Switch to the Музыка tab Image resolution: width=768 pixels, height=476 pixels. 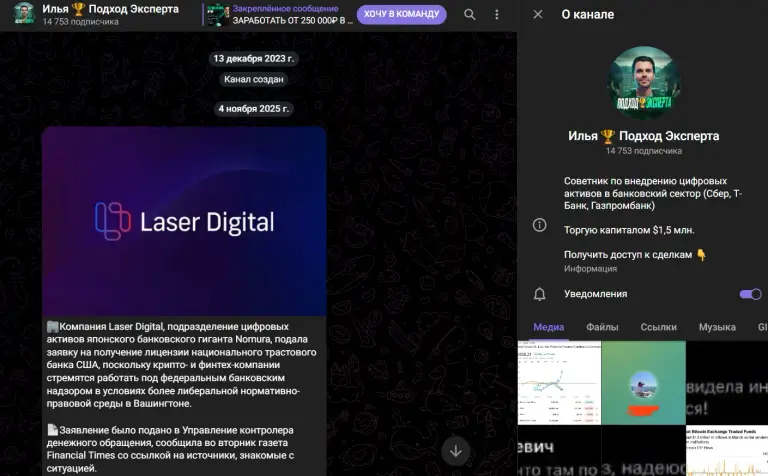point(717,327)
